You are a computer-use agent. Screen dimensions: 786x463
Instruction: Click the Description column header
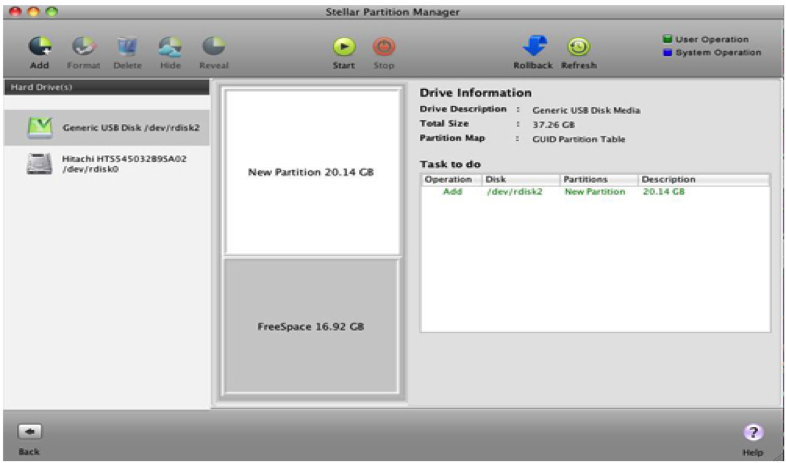704,179
